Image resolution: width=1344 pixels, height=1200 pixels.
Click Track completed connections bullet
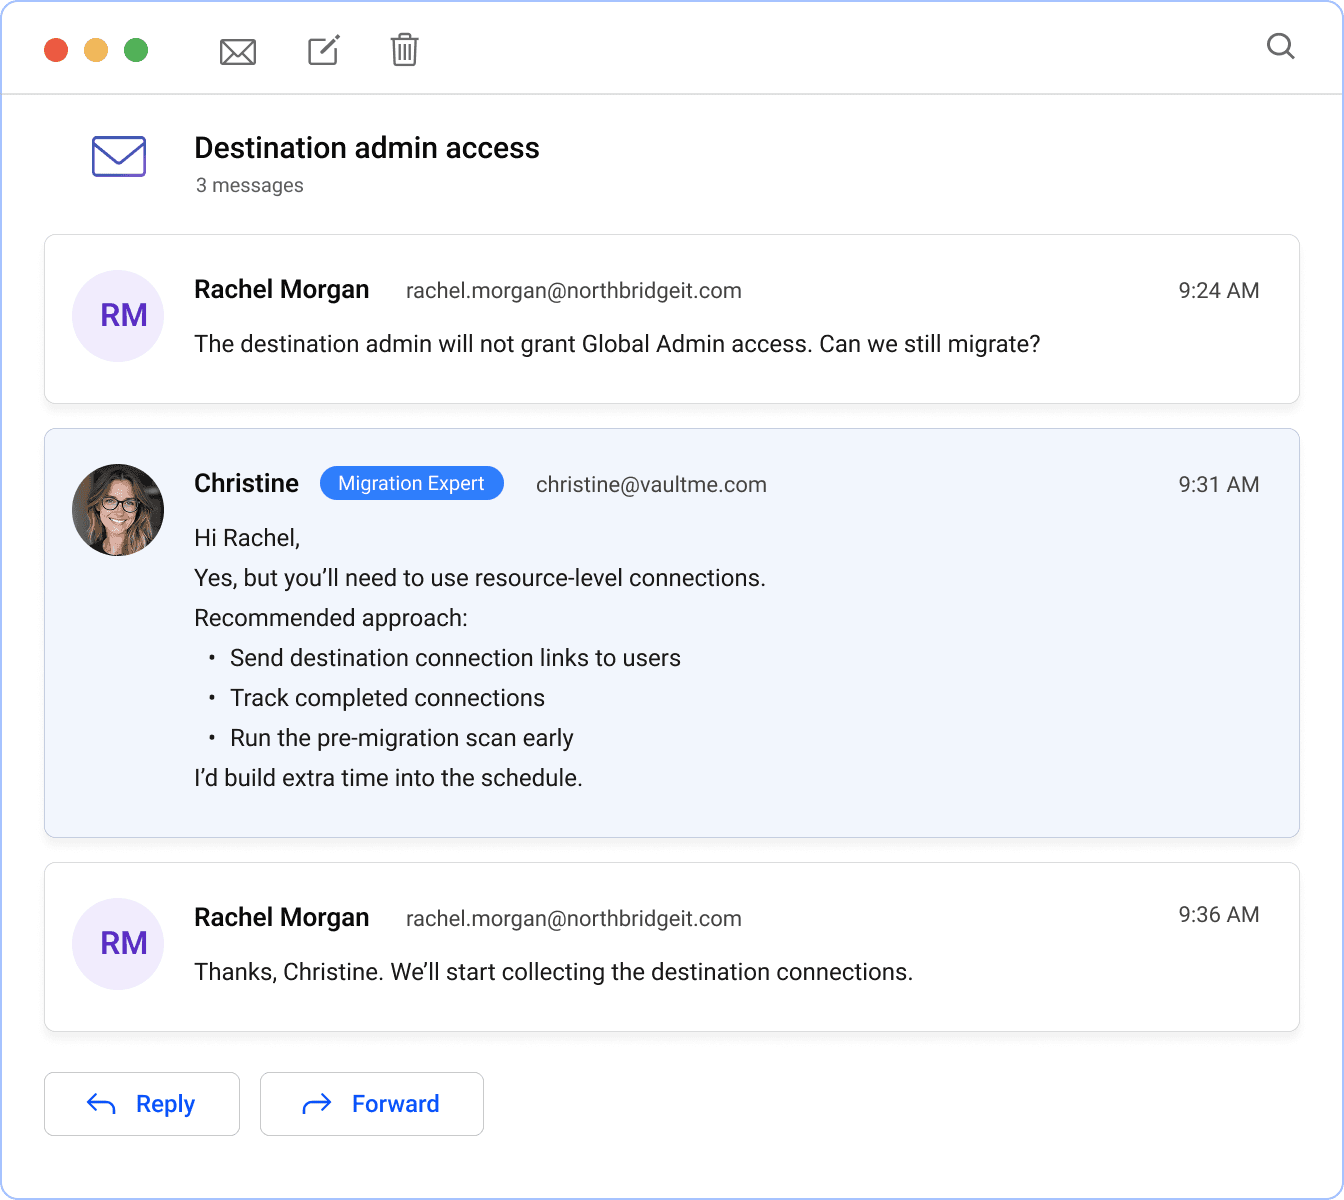(387, 698)
